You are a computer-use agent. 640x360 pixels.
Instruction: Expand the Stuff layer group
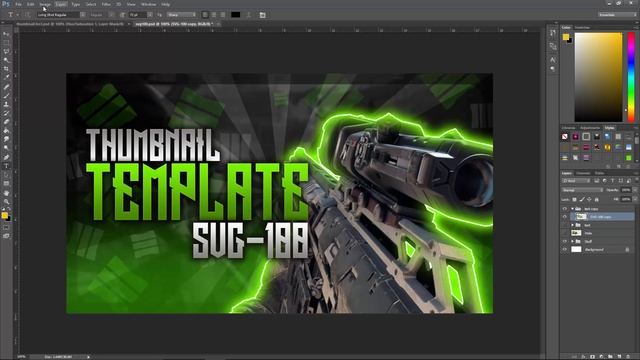pyautogui.click(x=572, y=241)
